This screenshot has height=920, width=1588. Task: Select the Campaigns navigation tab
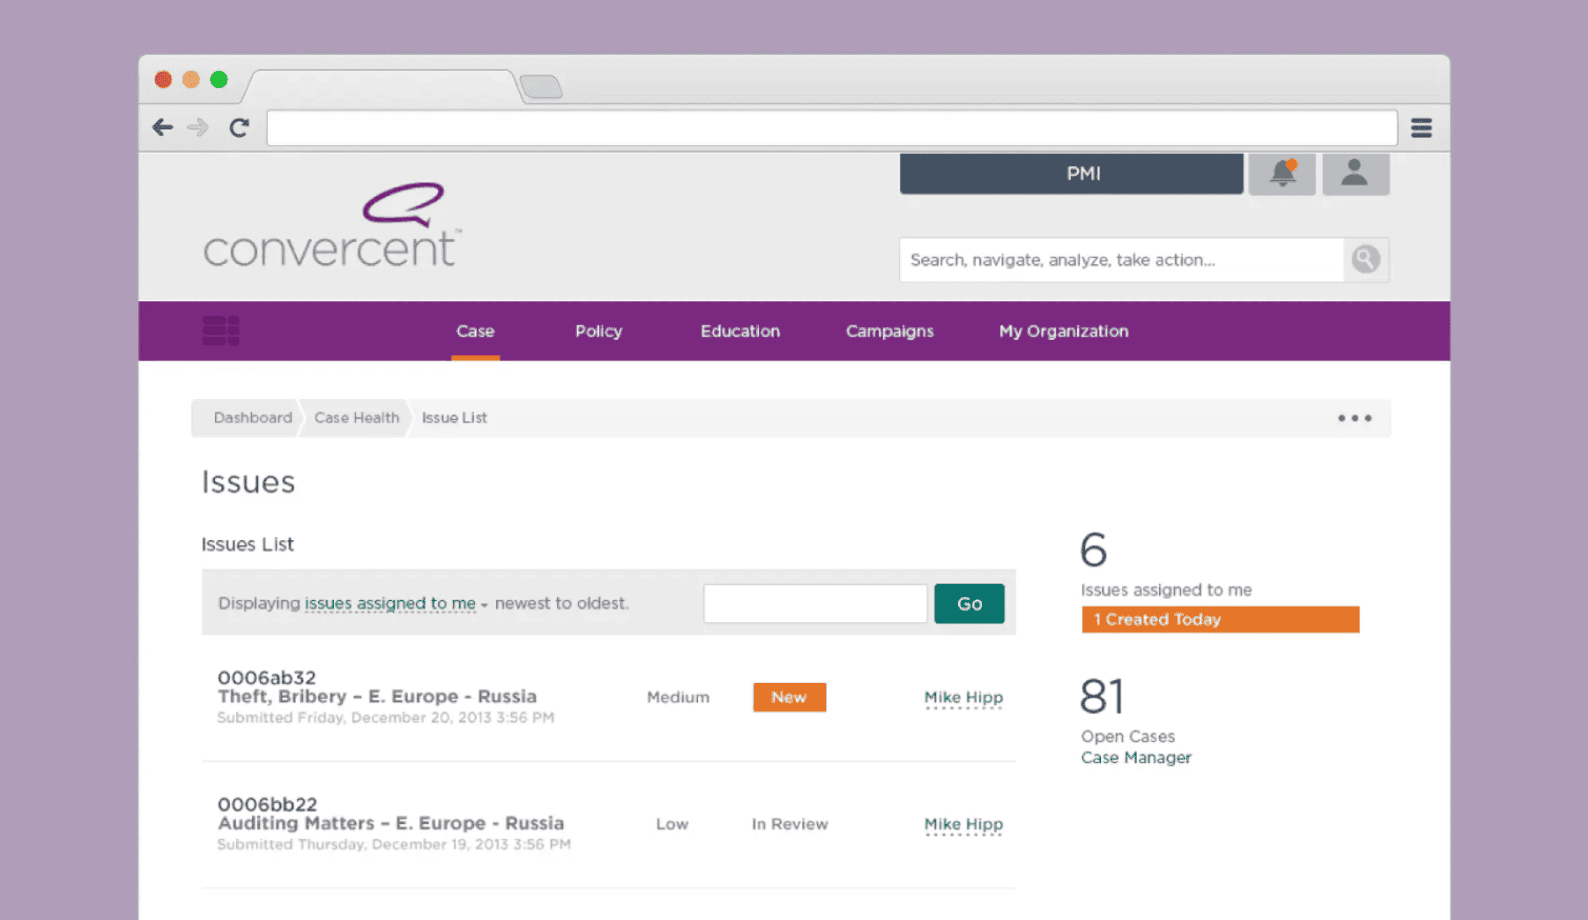pyautogui.click(x=889, y=331)
